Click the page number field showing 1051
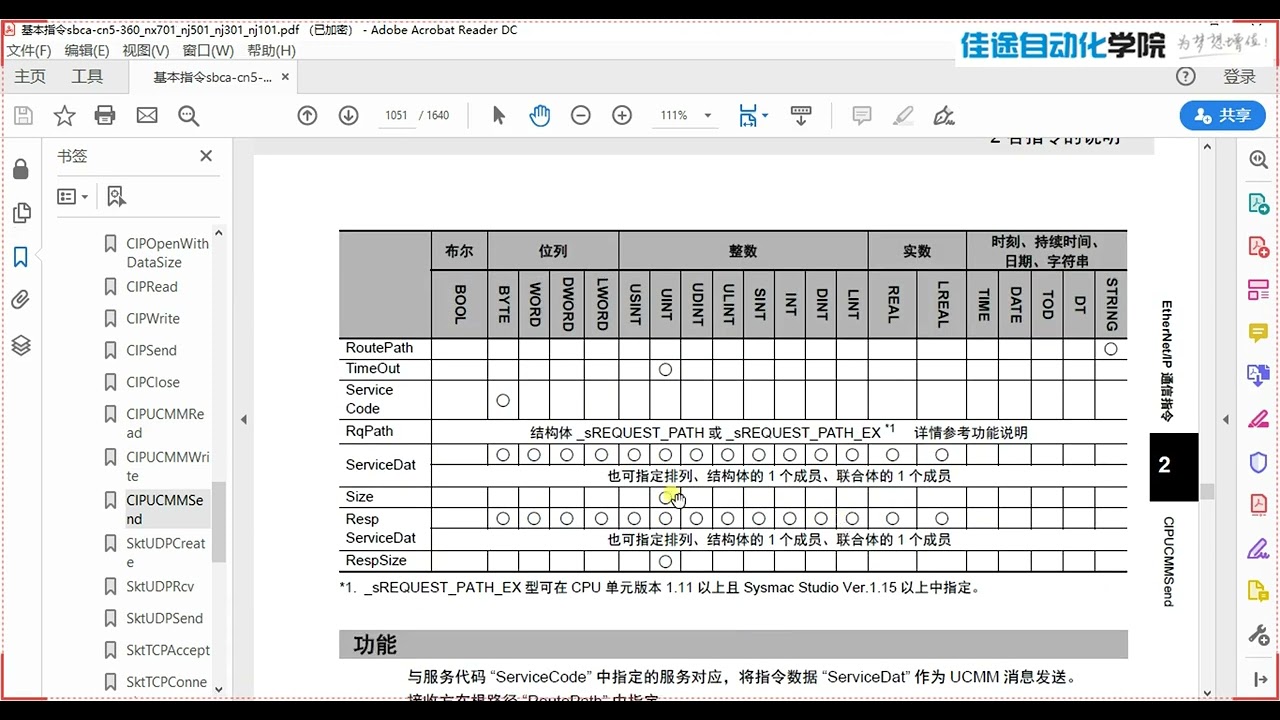This screenshot has width=1280, height=720. pyautogui.click(x=396, y=116)
